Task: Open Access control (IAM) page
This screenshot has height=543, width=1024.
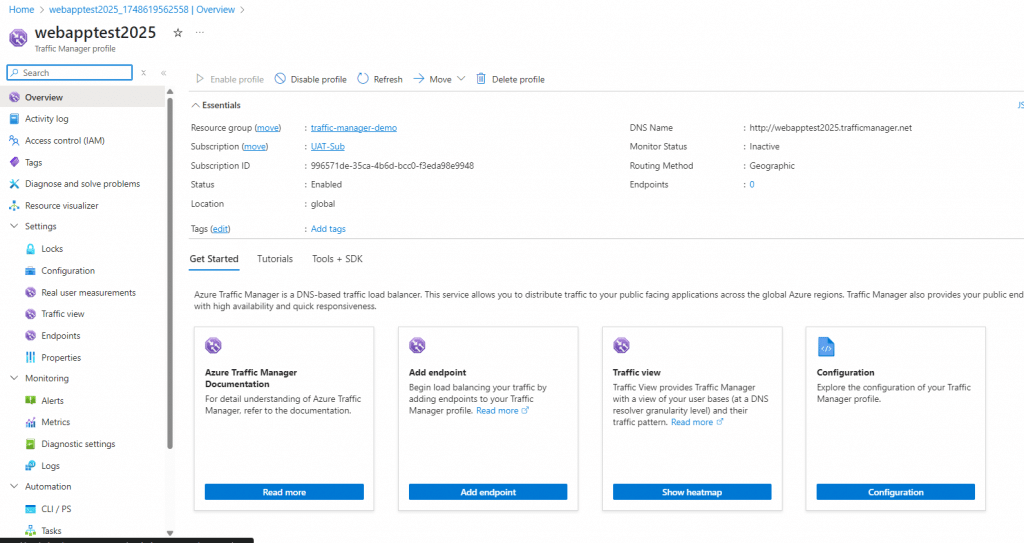Action: (64, 141)
